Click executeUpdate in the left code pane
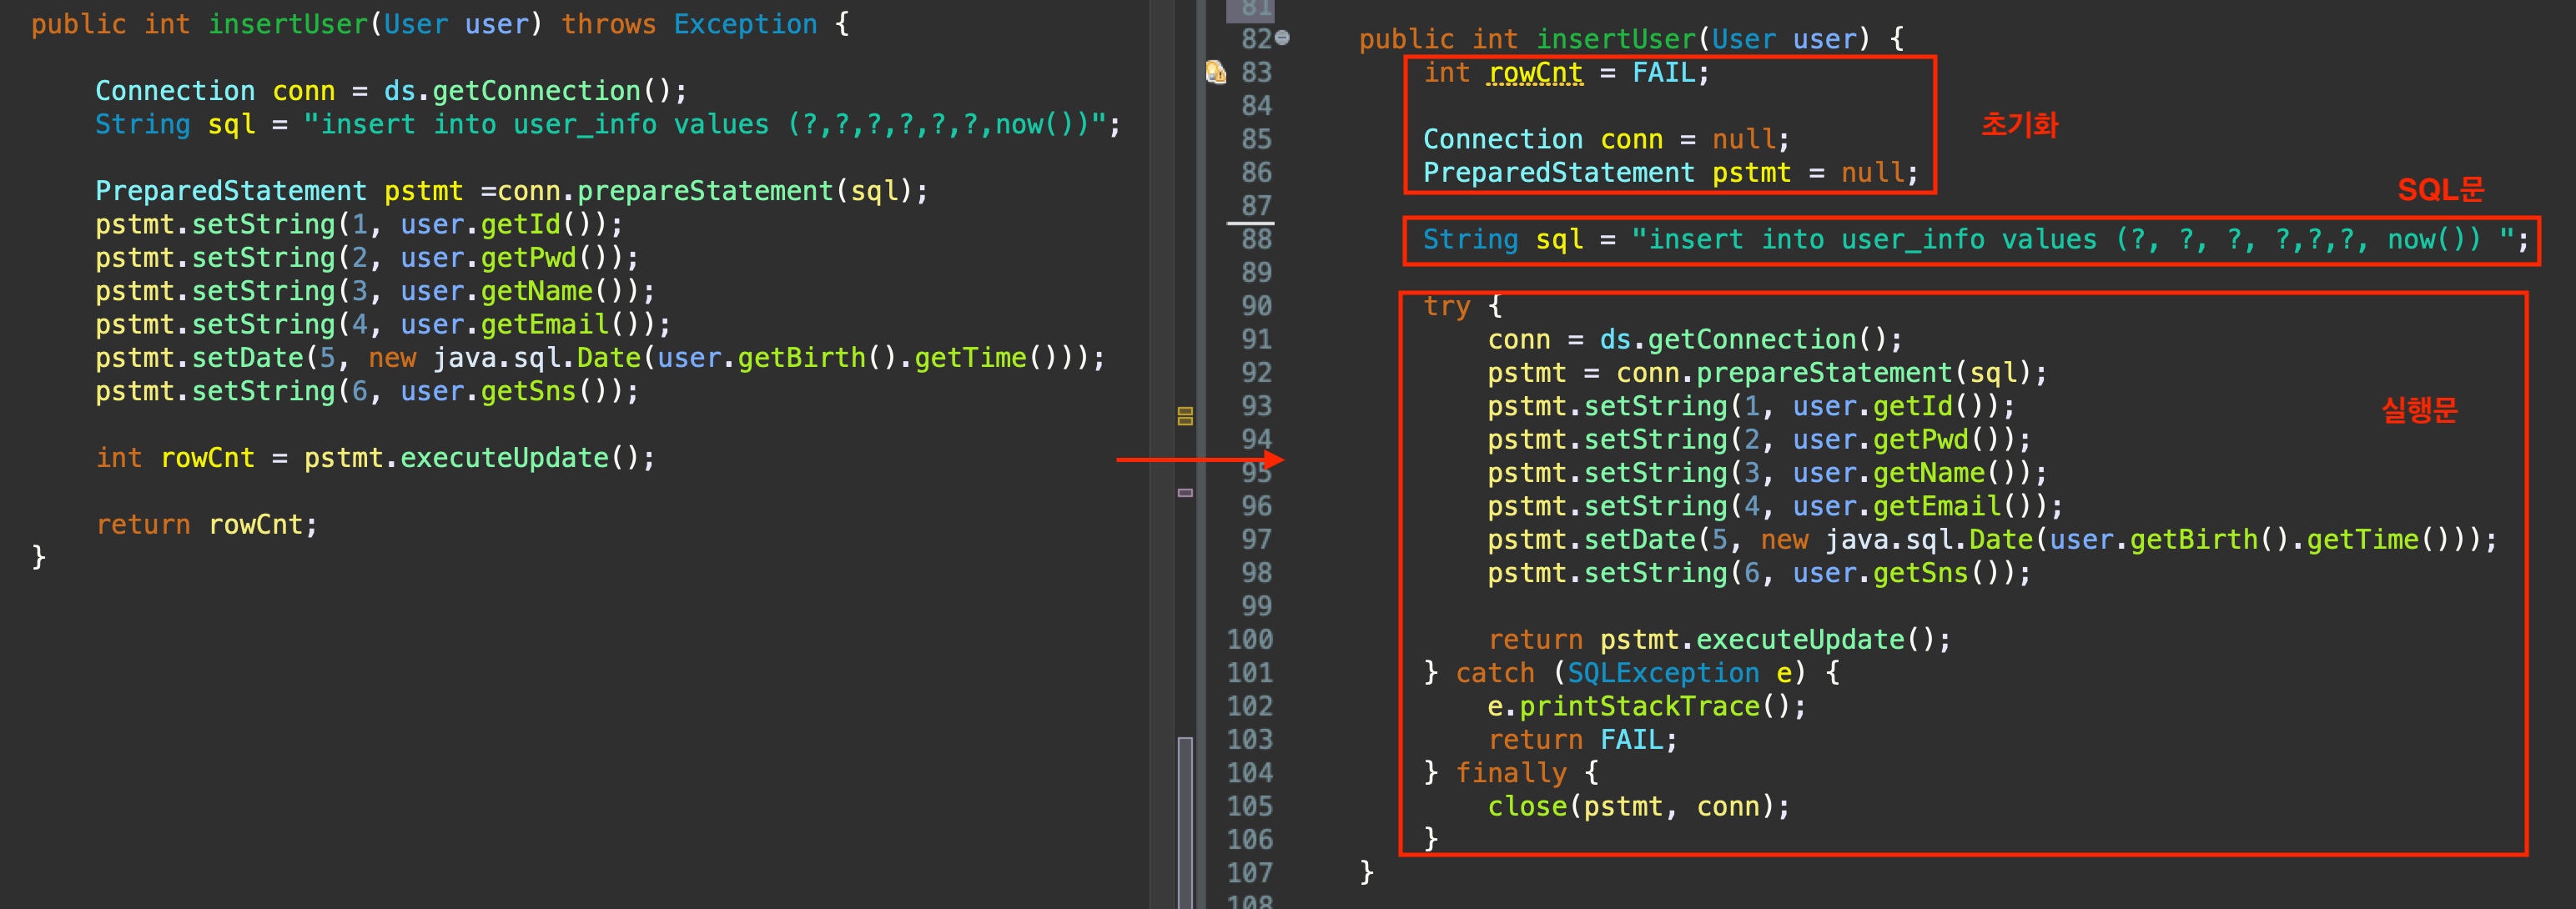The height and width of the screenshot is (909, 2576). tap(503, 458)
